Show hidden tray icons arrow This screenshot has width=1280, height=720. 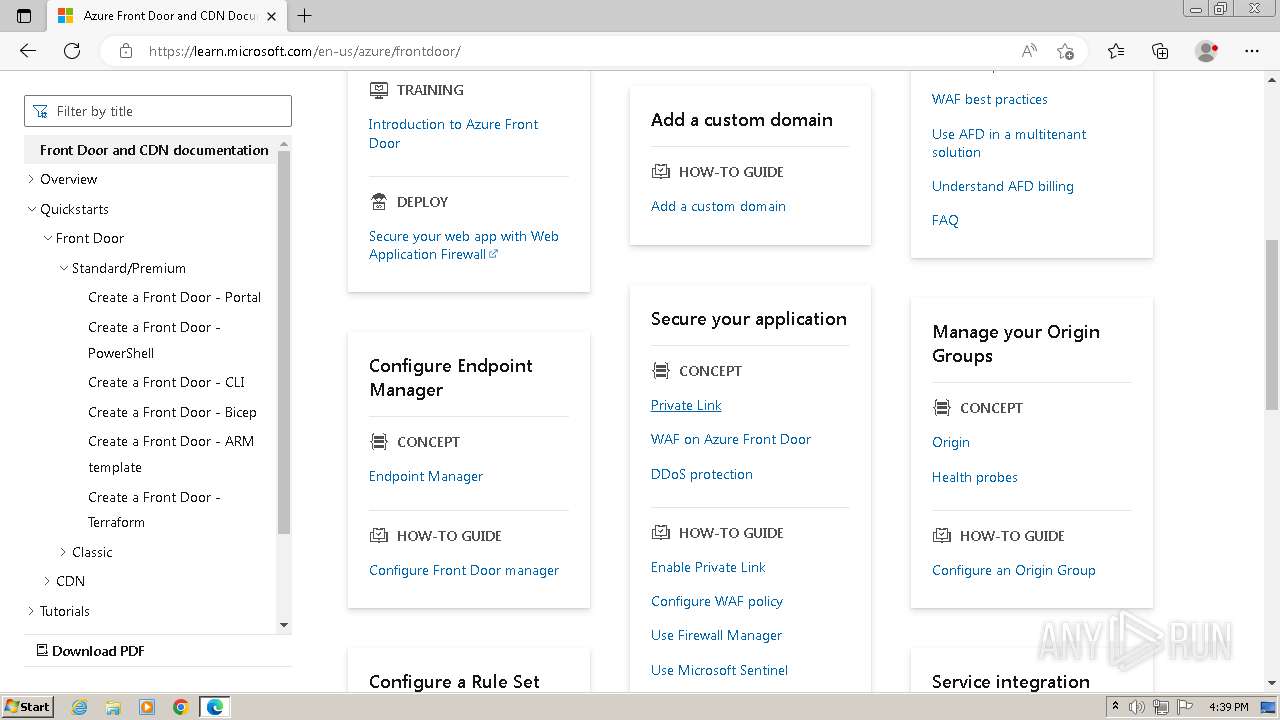(x=1116, y=707)
